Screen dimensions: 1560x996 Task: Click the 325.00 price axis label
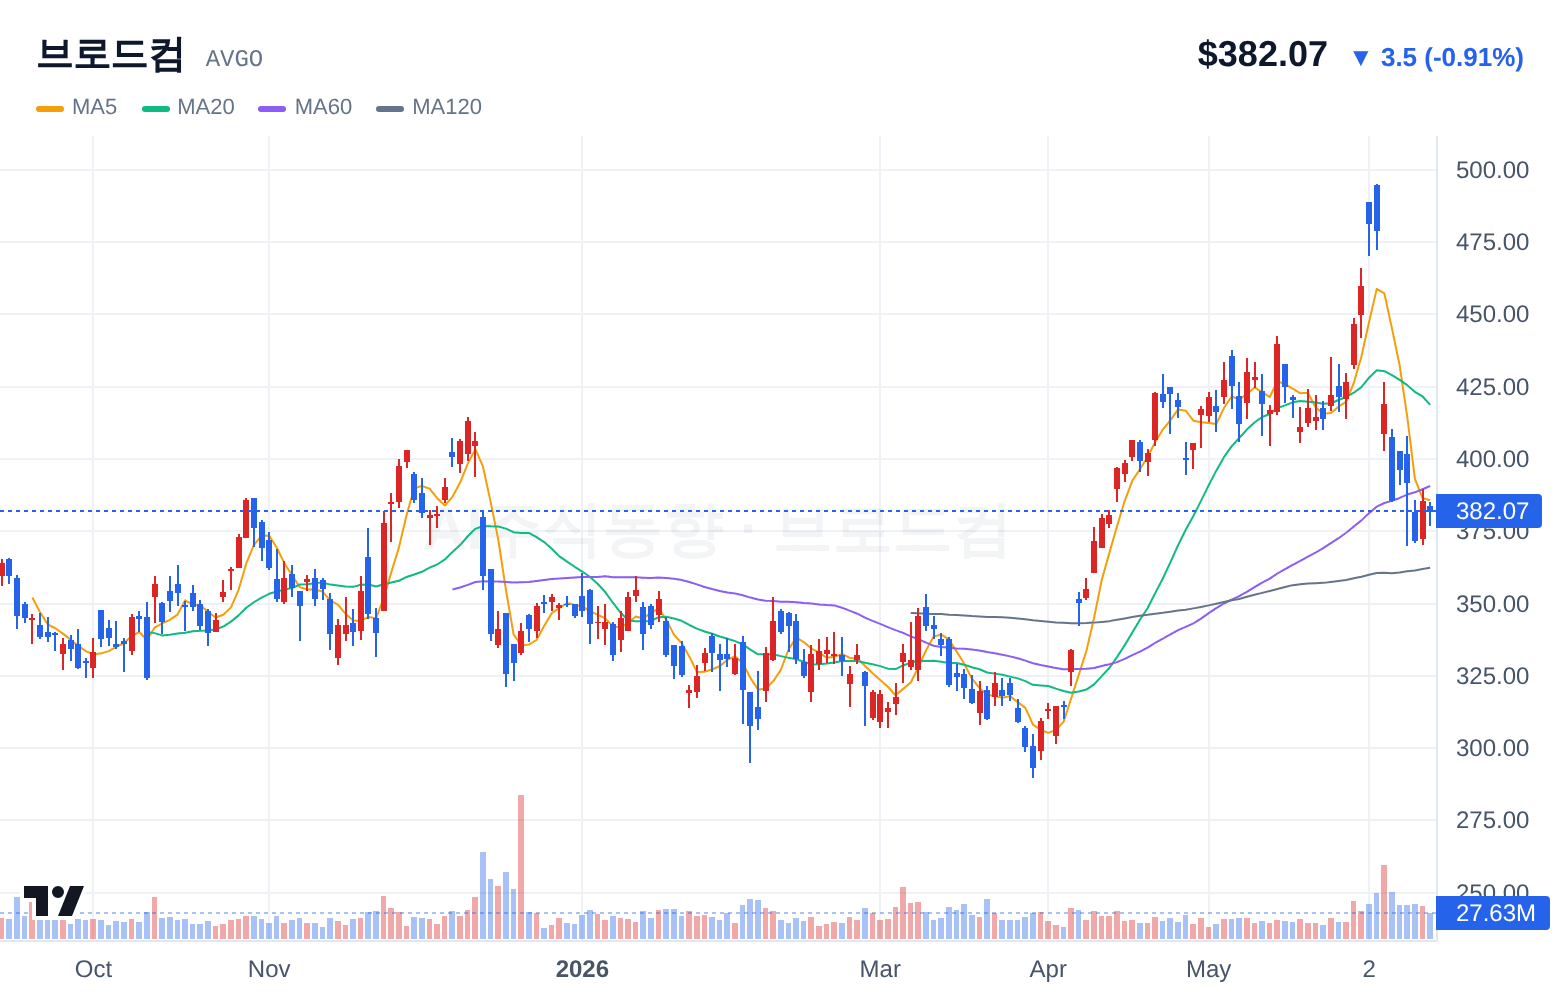pos(1492,676)
